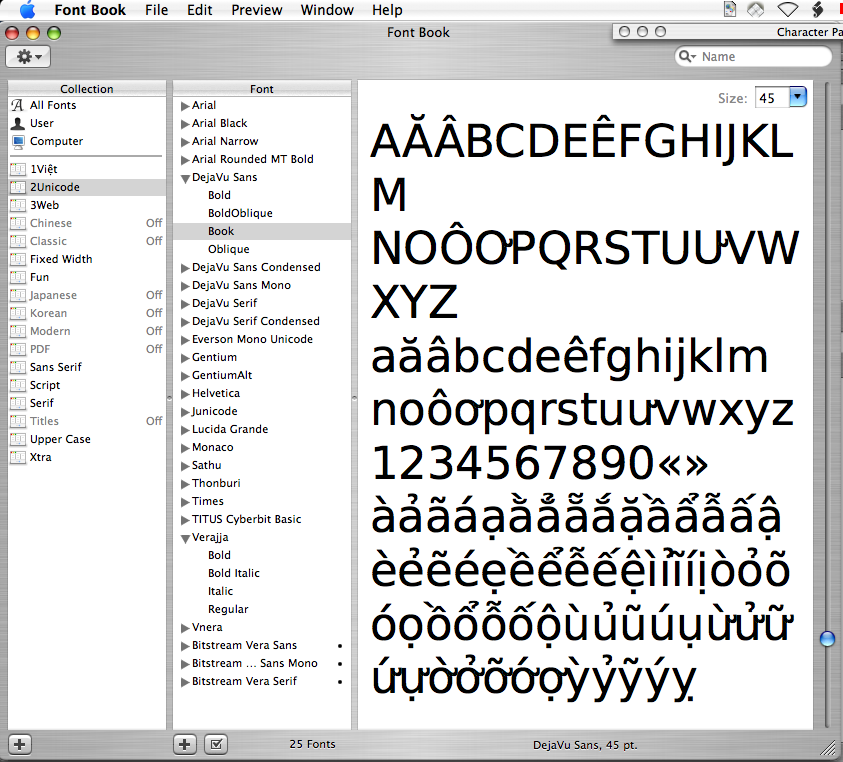
Task: Open the Preview menu
Action: 256,10
